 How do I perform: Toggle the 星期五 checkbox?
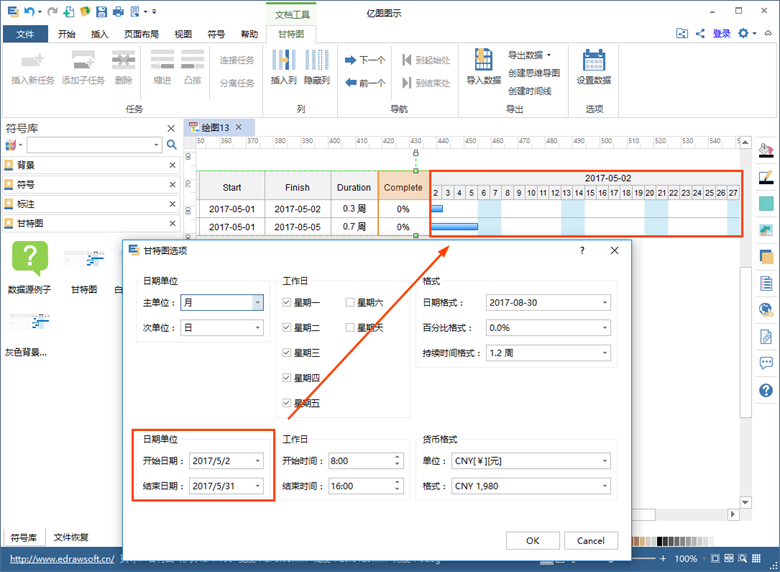coord(287,403)
